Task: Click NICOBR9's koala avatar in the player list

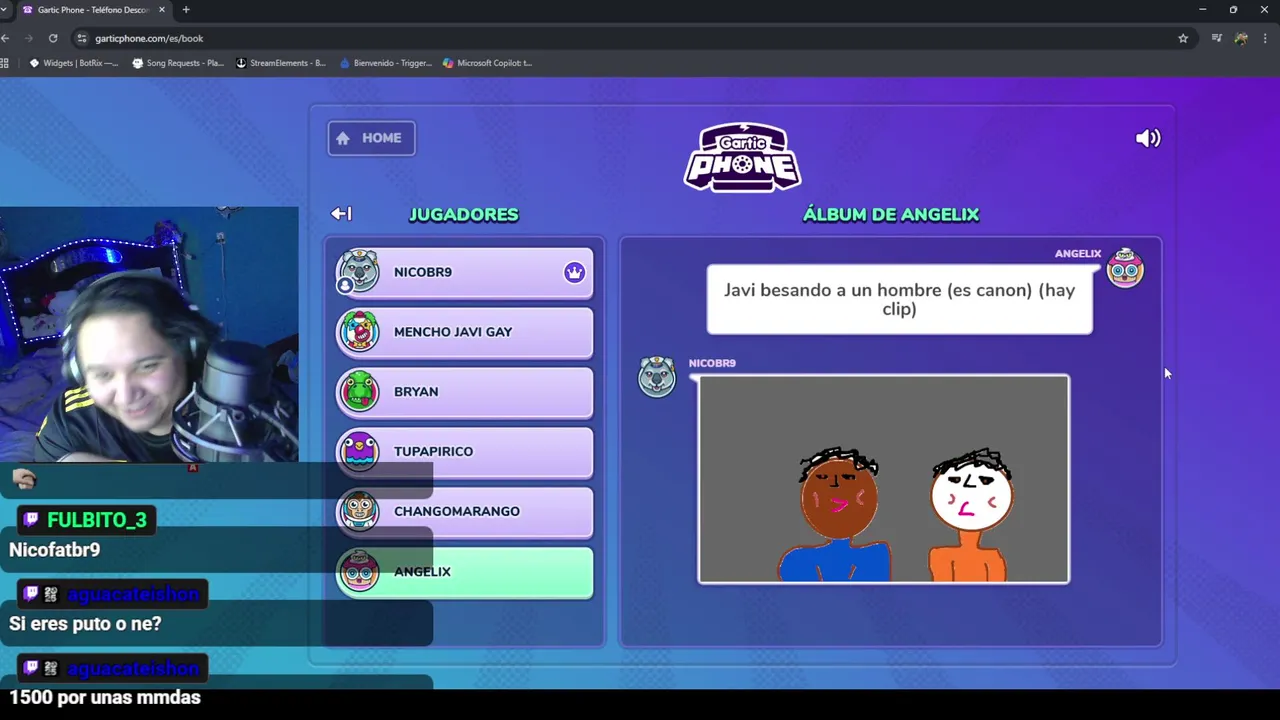Action: pos(358,271)
